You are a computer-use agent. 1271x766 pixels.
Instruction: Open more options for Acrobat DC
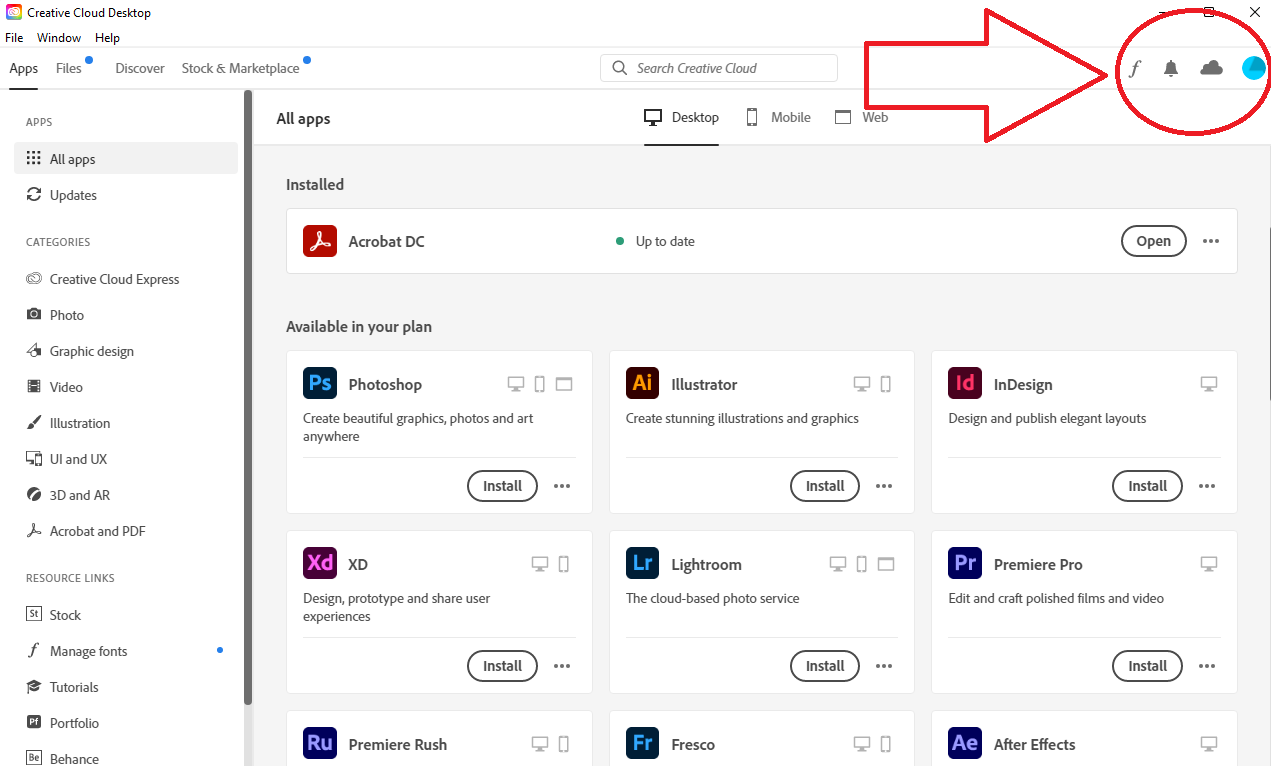pyautogui.click(x=1211, y=241)
